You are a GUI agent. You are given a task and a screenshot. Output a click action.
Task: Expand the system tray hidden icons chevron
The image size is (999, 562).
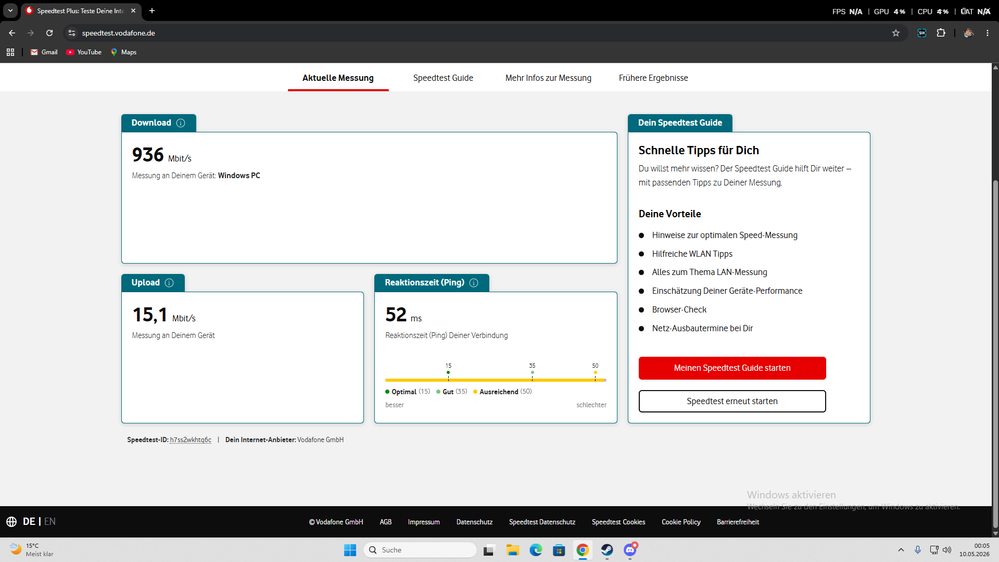[901, 550]
